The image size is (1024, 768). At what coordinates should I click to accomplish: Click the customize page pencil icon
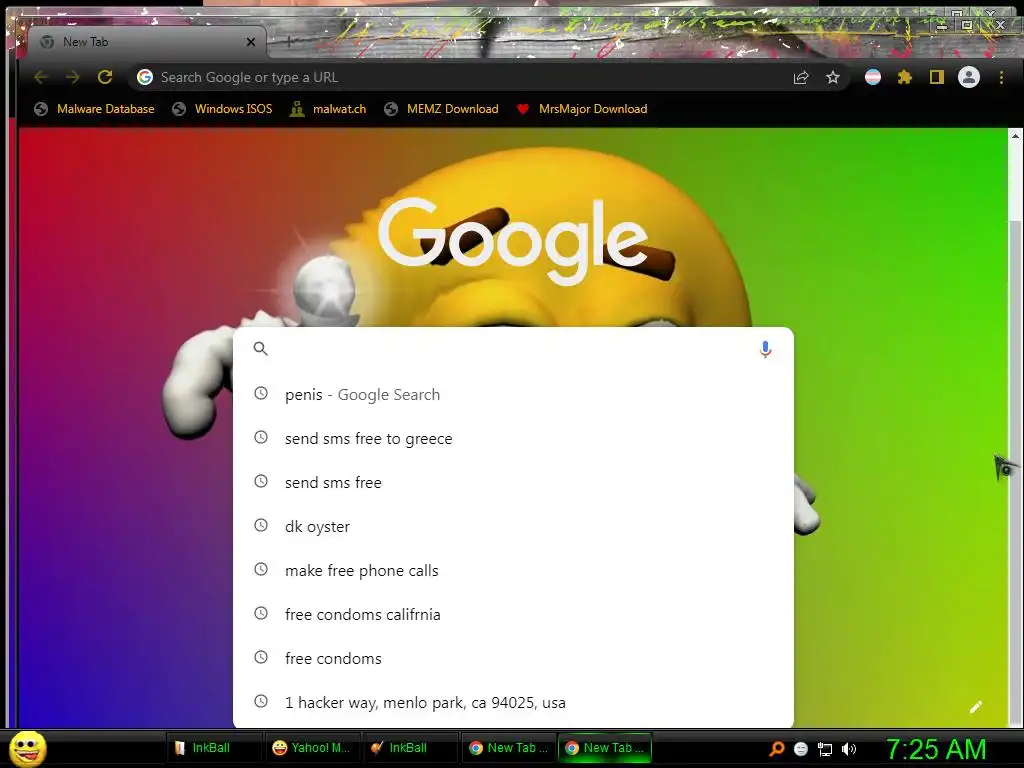tap(976, 707)
